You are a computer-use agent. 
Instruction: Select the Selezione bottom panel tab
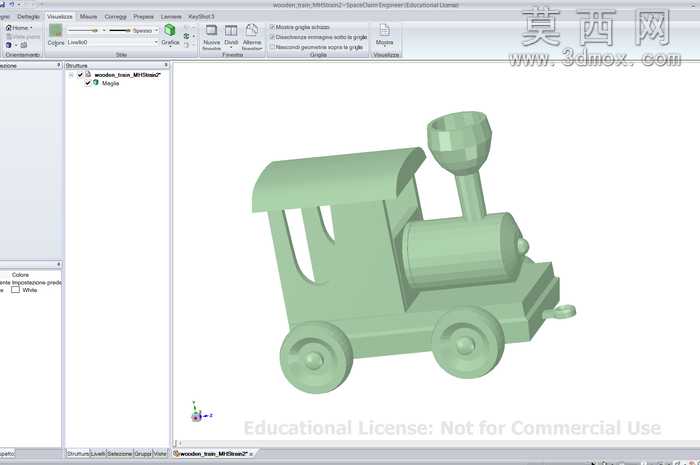pos(120,453)
